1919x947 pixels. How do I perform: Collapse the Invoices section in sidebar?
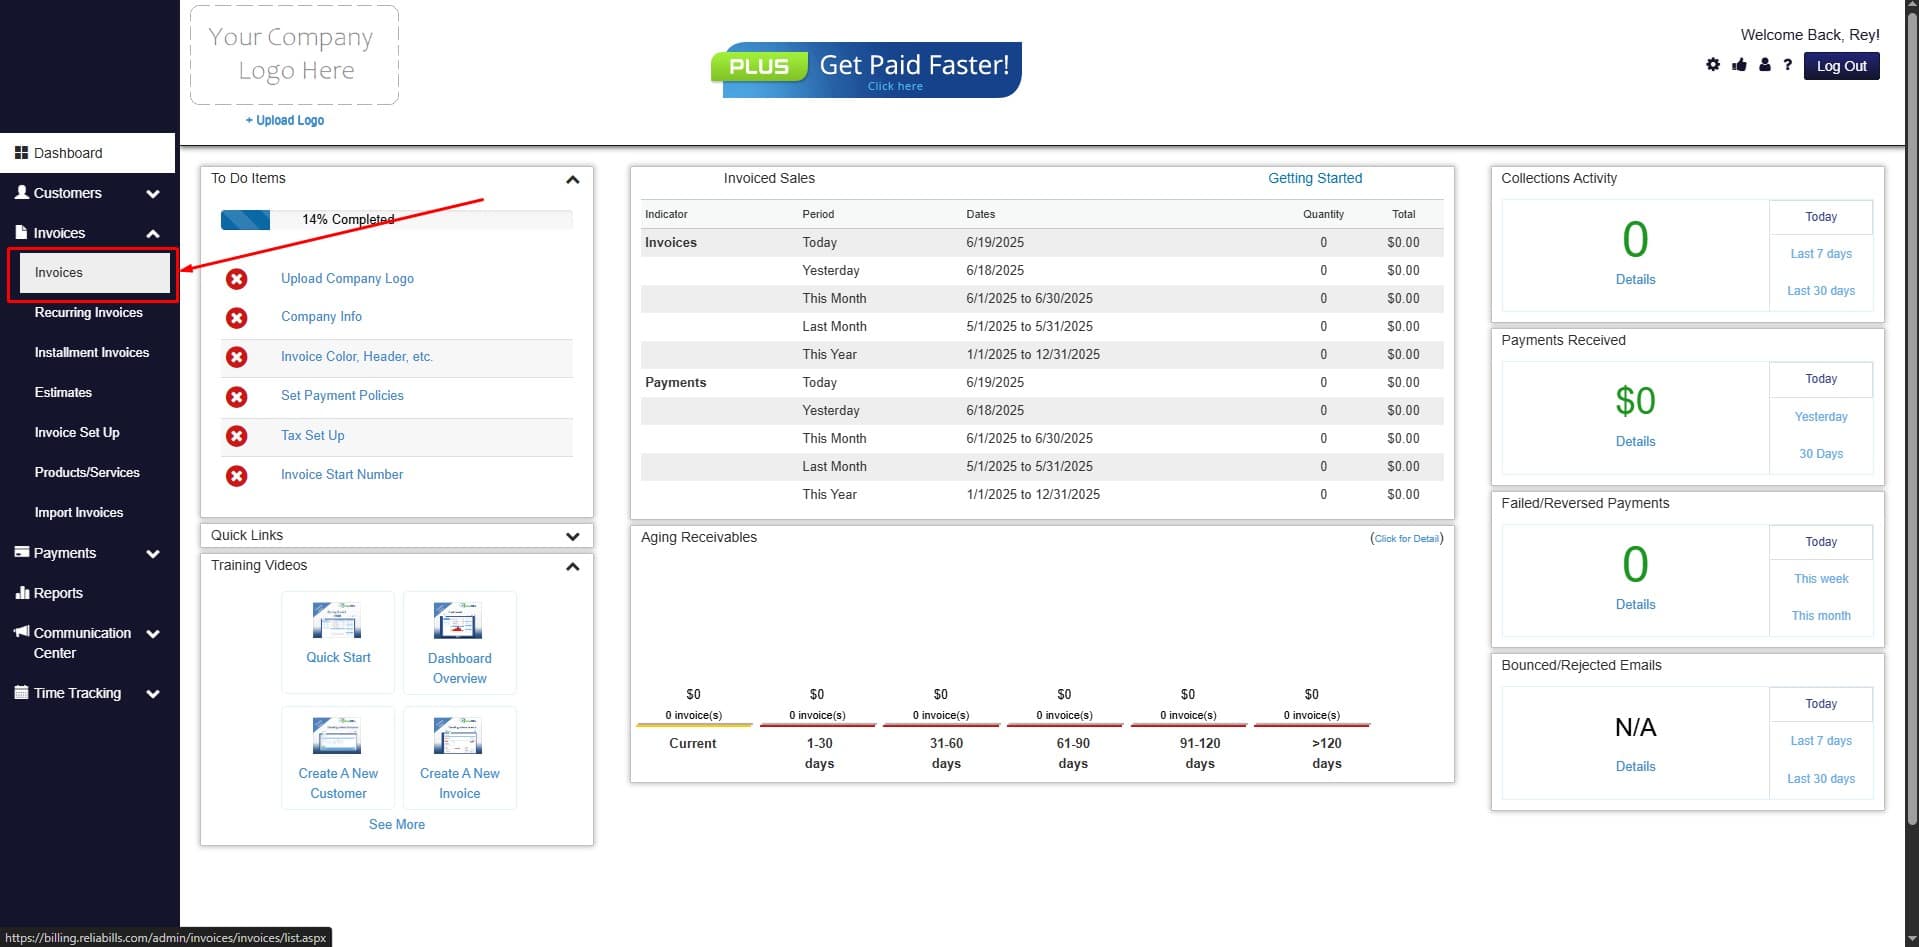coord(152,233)
